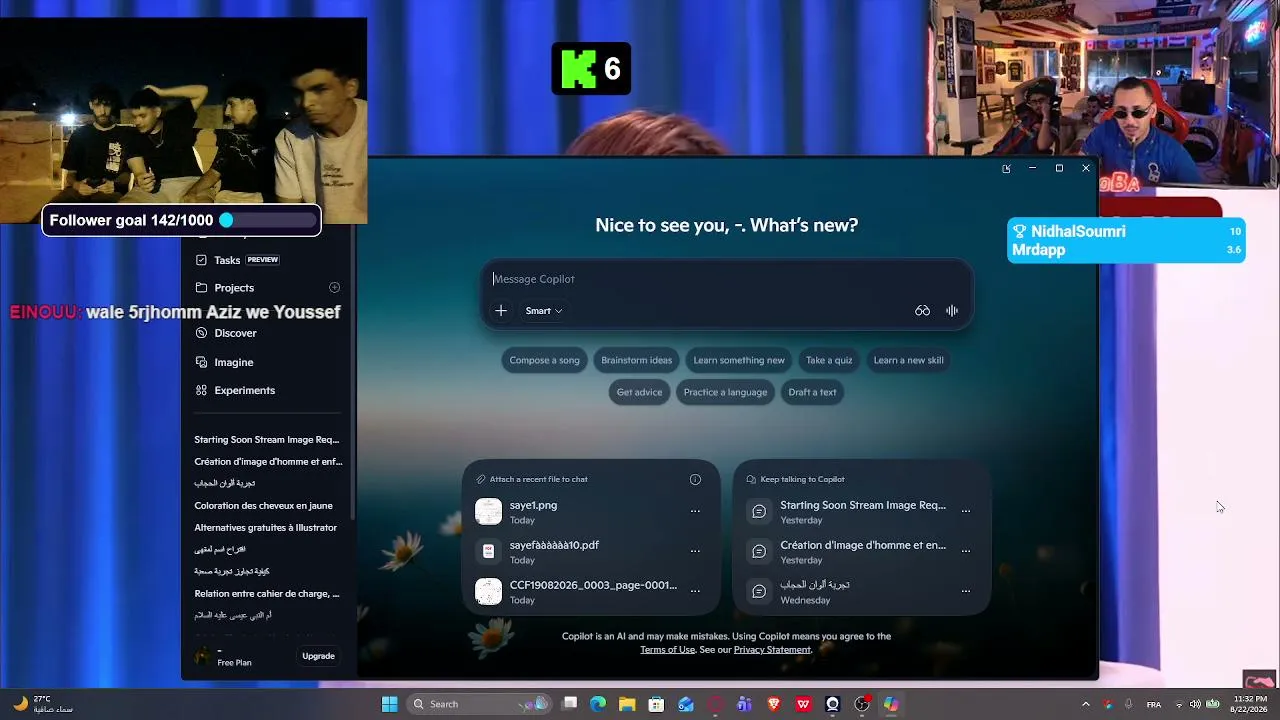The width and height of the screenshot is (1280, 720).
Task: Attach recent file CCF19082026_0003_page-0001
Action: point(577,592)
